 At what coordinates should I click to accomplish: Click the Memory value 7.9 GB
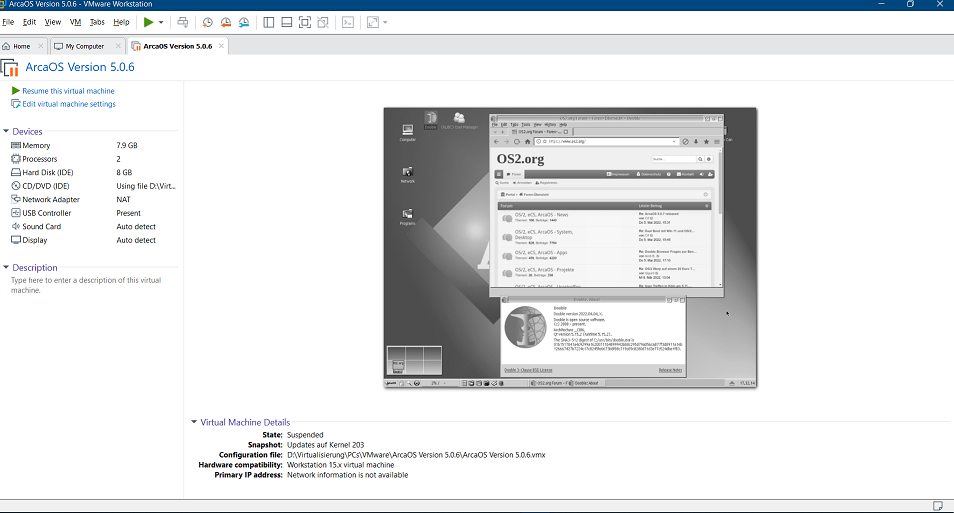127,145
